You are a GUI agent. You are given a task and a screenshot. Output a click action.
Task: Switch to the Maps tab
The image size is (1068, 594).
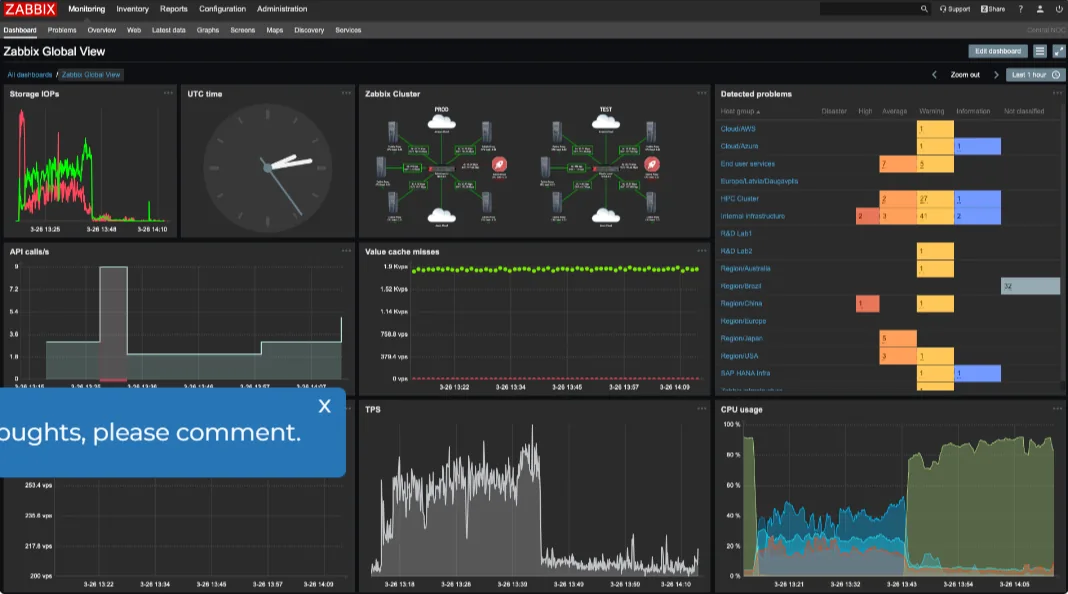click(274, 30)
